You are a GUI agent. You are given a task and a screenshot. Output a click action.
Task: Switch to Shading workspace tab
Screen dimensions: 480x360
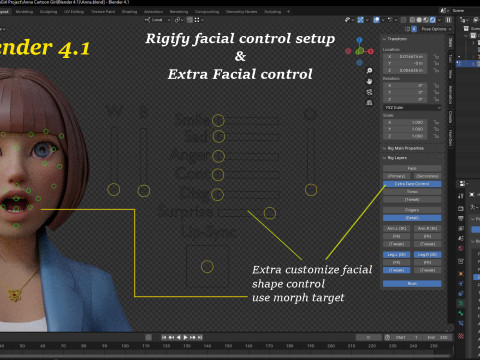click(x=129, y=12)
